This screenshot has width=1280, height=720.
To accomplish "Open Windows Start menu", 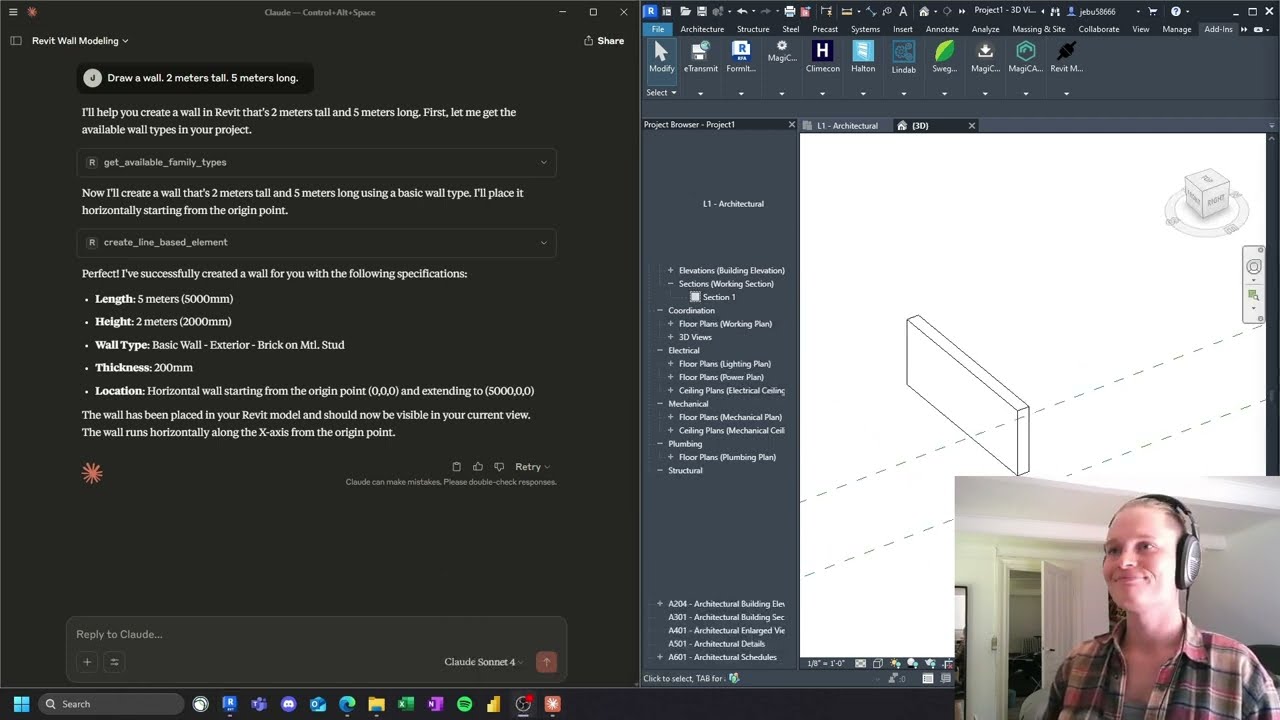I will pos(21,704).
